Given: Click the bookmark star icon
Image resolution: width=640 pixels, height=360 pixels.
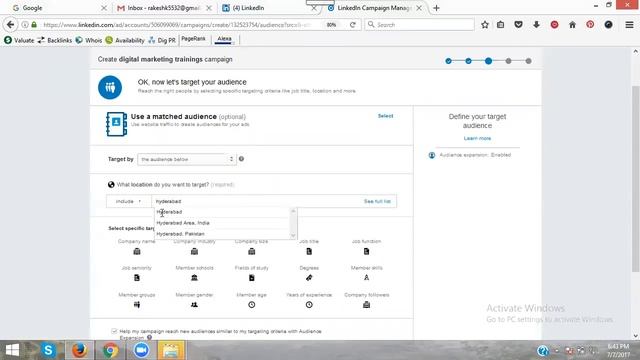Looking at the screenshot, I should pos(484,24).
